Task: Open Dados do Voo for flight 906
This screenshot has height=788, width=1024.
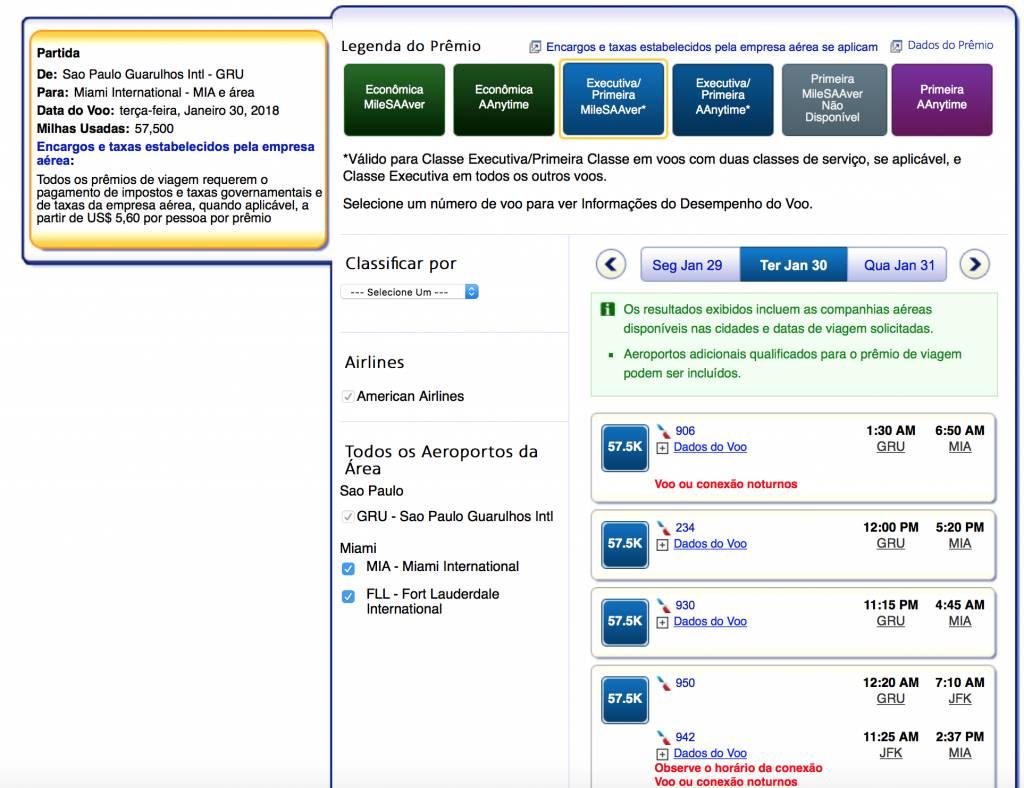Action: pyautogui.click(x=710, y=447)
